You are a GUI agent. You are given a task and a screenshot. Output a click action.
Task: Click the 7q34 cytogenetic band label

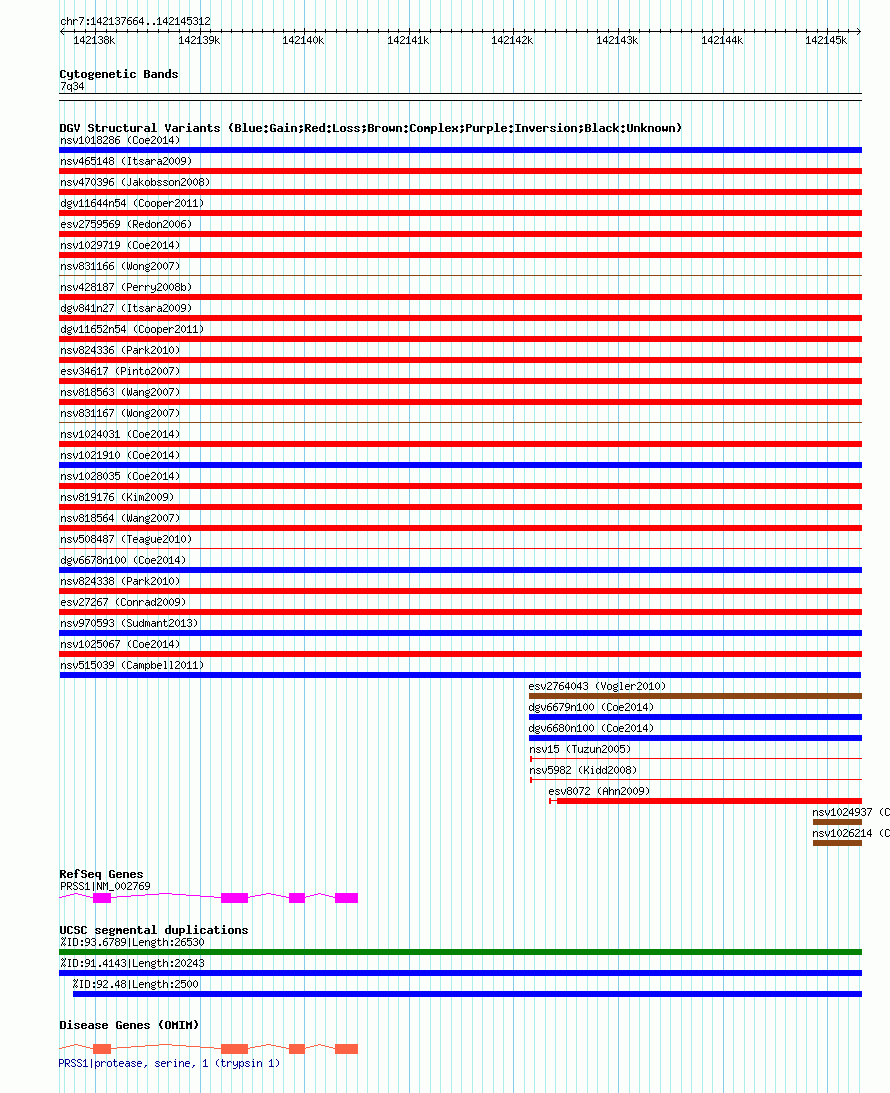[72, 86]
